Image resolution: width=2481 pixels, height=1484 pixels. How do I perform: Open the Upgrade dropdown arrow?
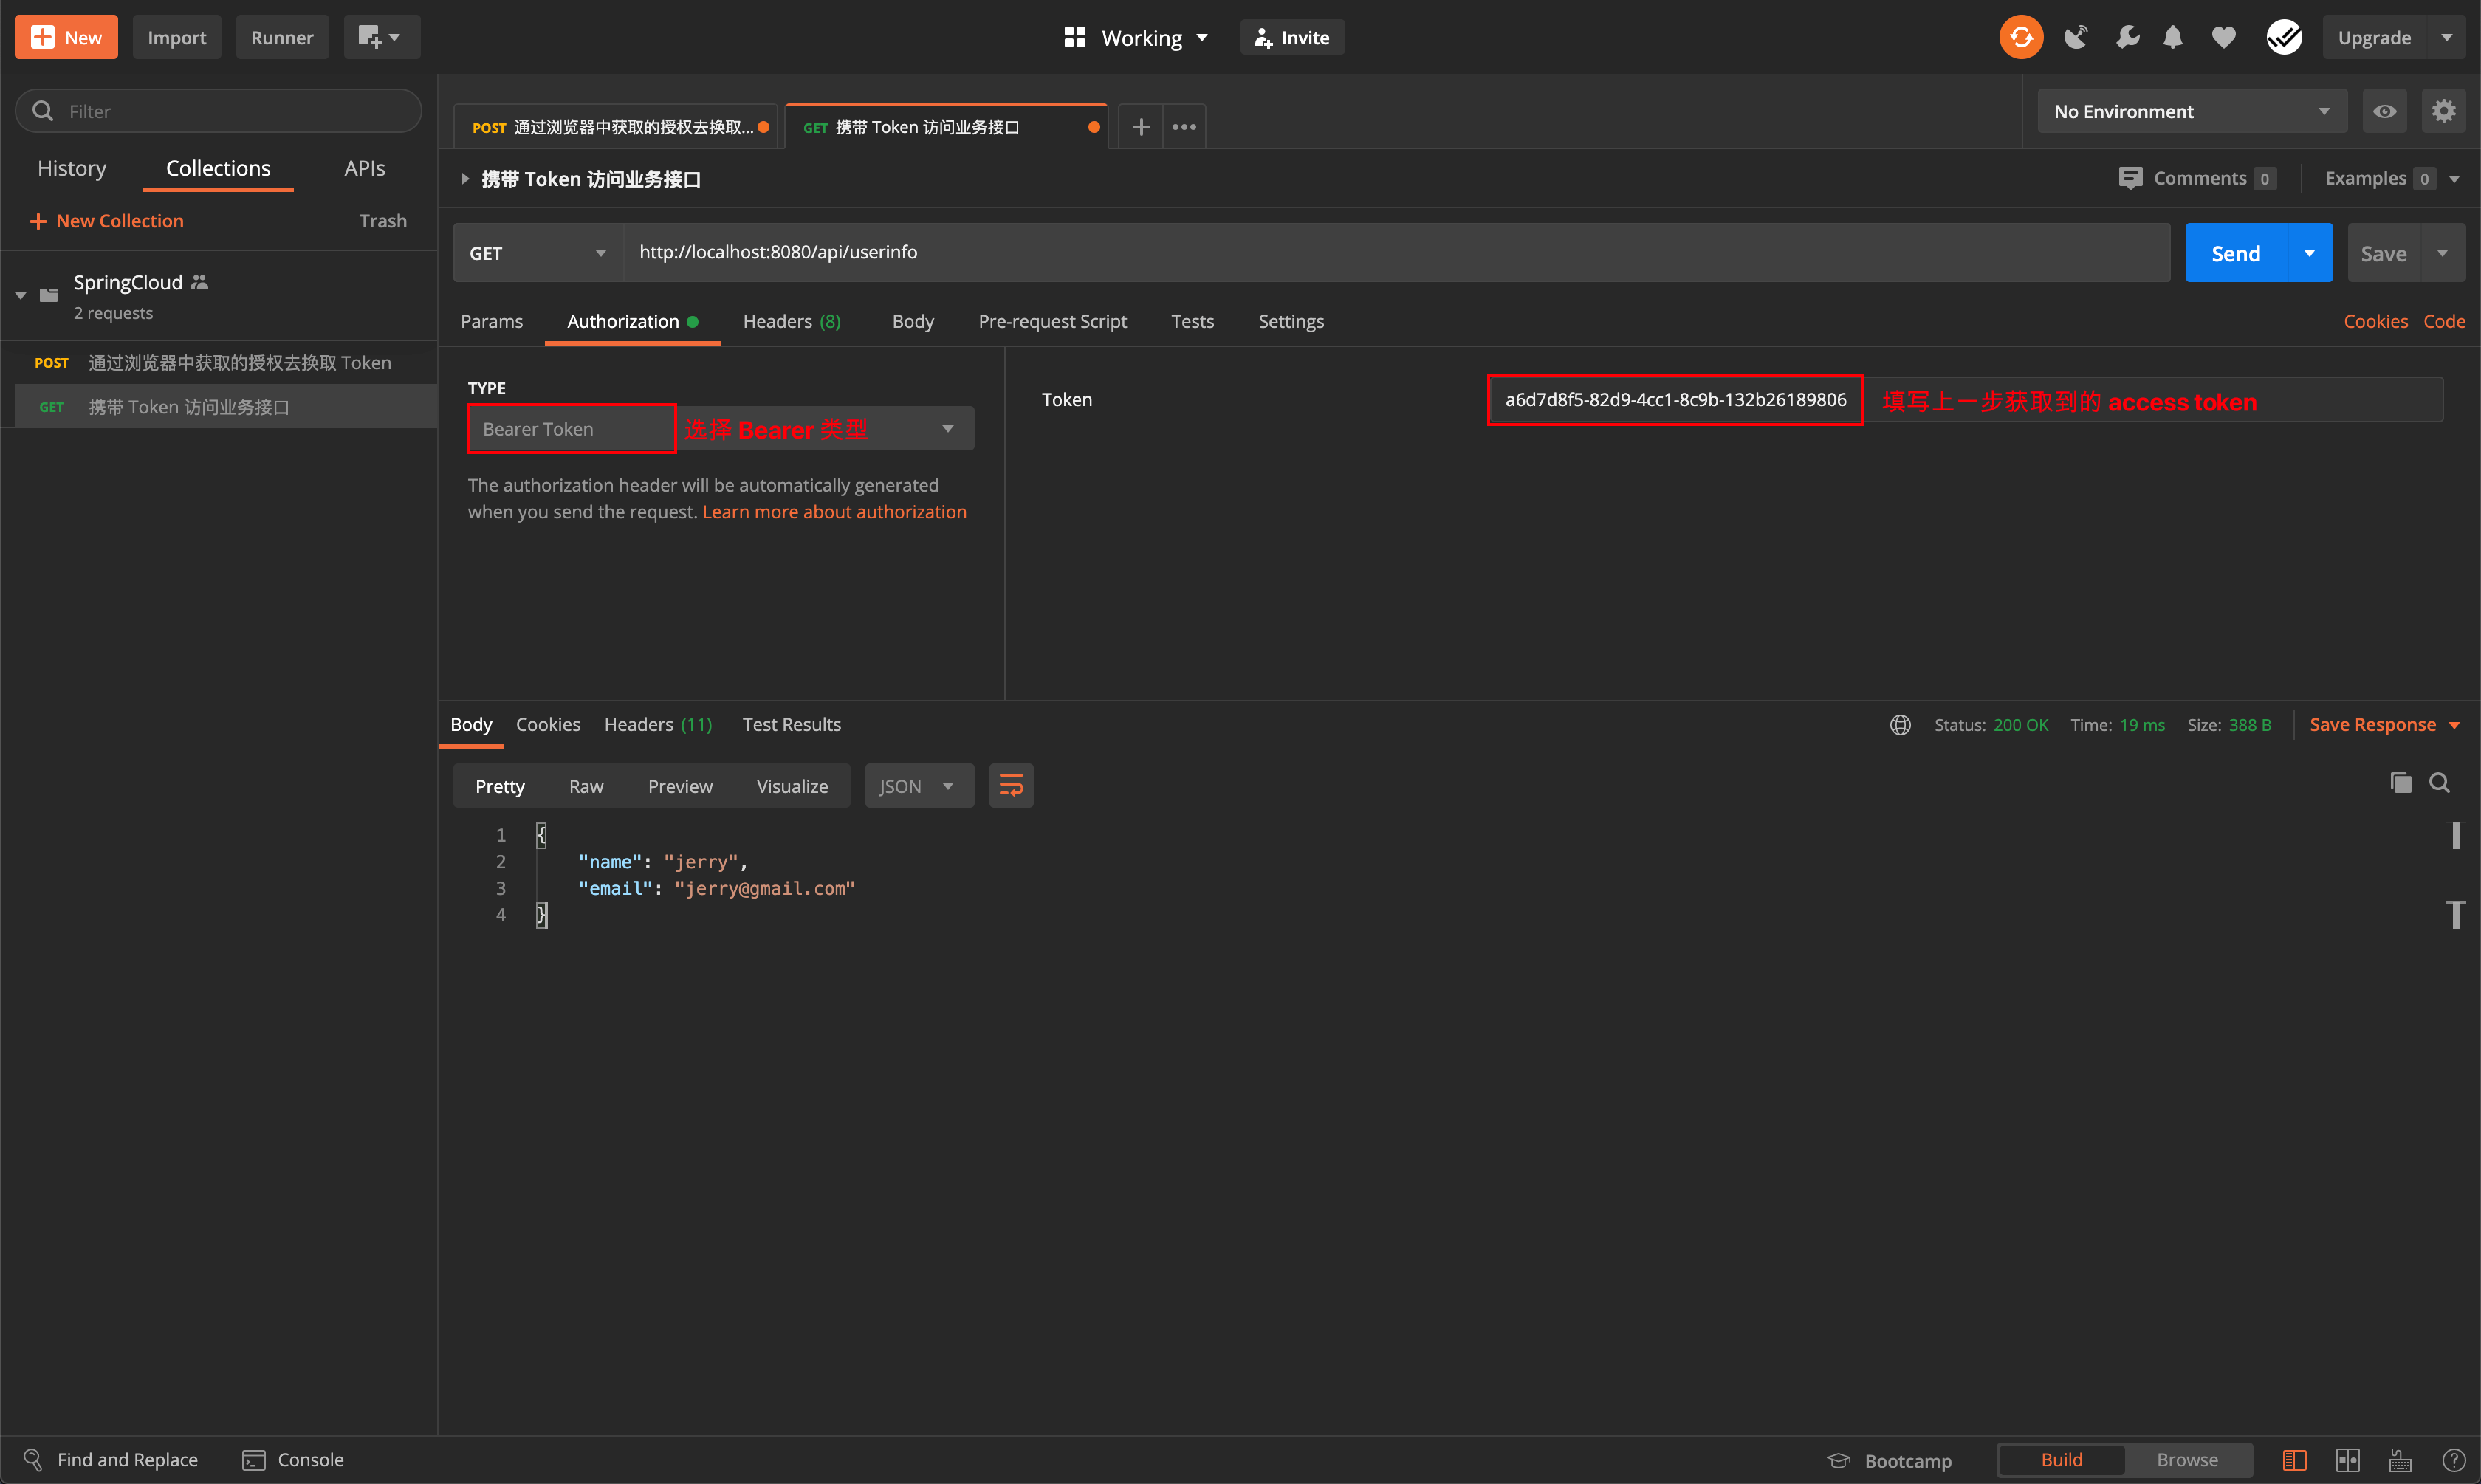point(2447,37)
